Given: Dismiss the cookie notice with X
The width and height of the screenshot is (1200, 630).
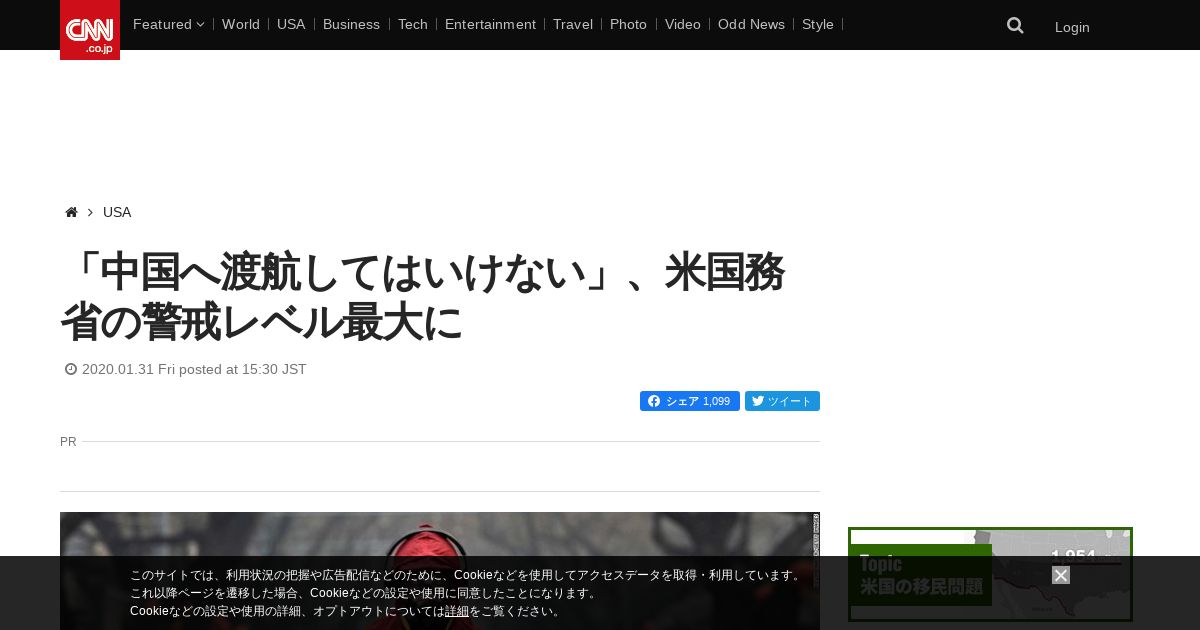Looking at the screenshot, I should [x=1061, y=575].
